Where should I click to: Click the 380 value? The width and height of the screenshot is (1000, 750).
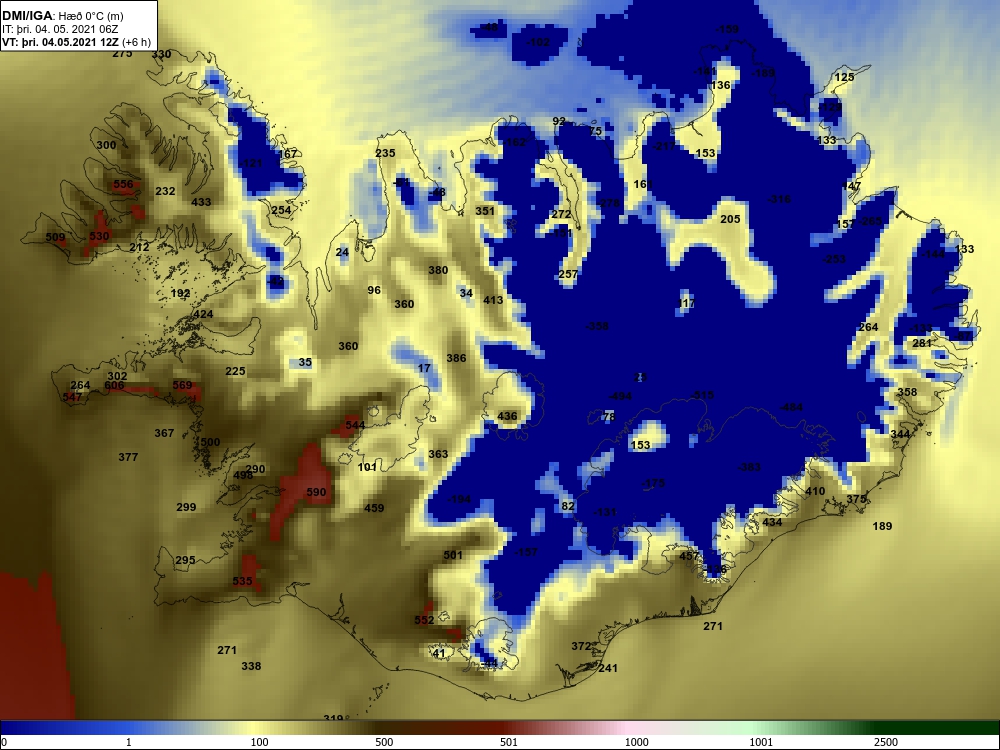(438, 270)
